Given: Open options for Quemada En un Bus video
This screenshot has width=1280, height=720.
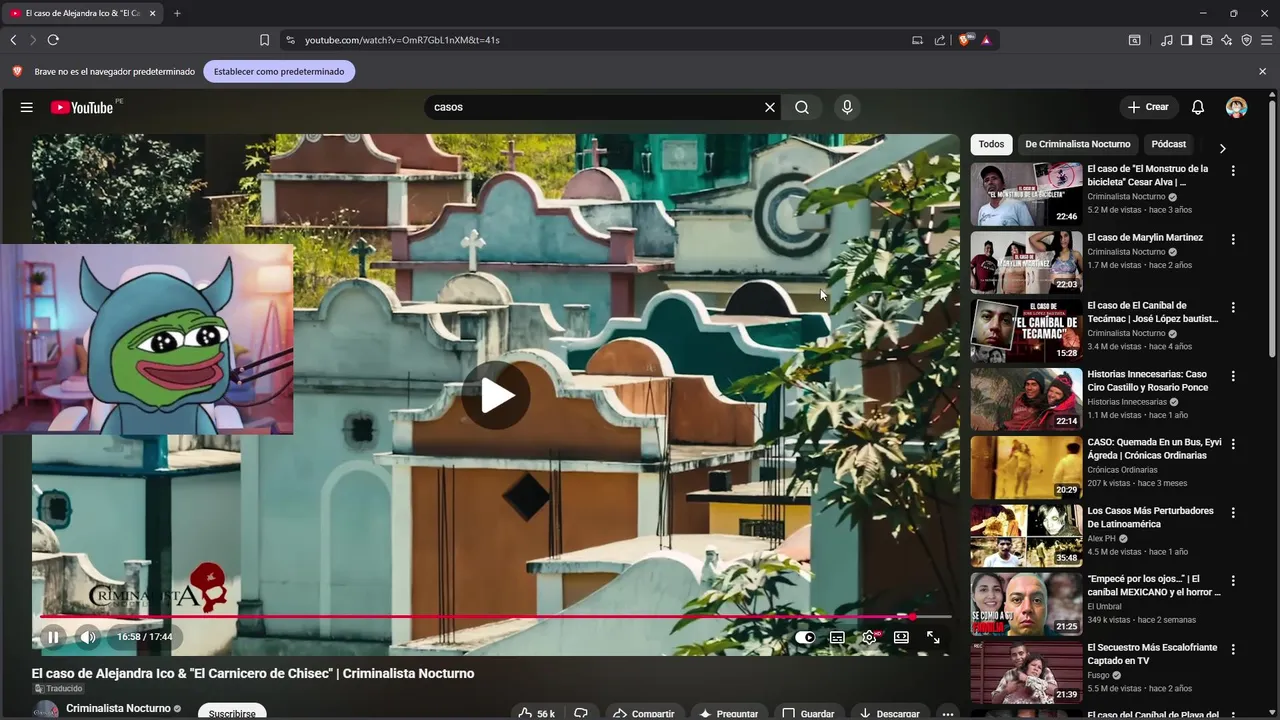Looking at the screenshot, I should click(1233, 445).
